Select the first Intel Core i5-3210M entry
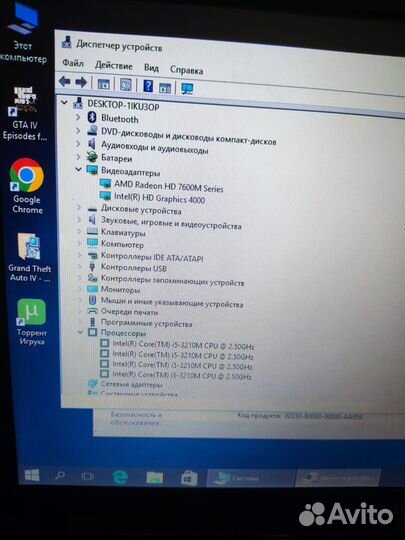This screenshot has width=405, height=540. click(x=183, y=344)
